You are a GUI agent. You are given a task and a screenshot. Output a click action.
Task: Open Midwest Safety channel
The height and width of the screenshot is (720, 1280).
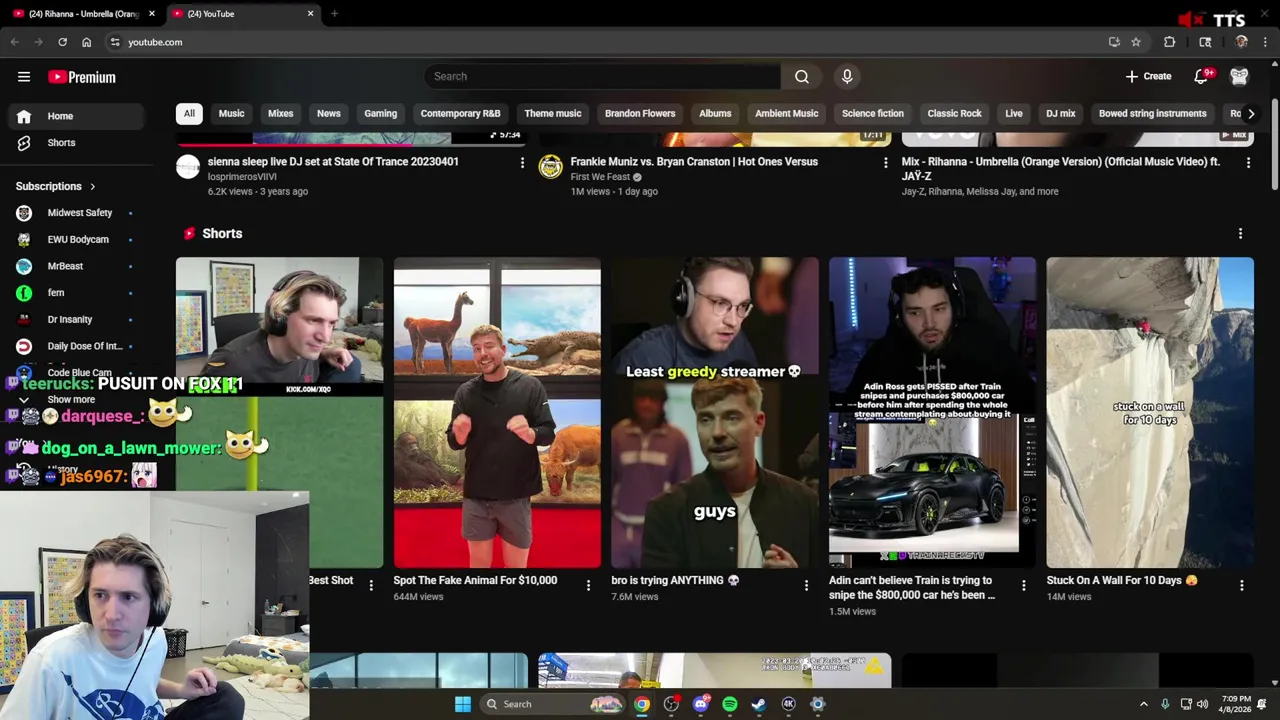[75, 213]
